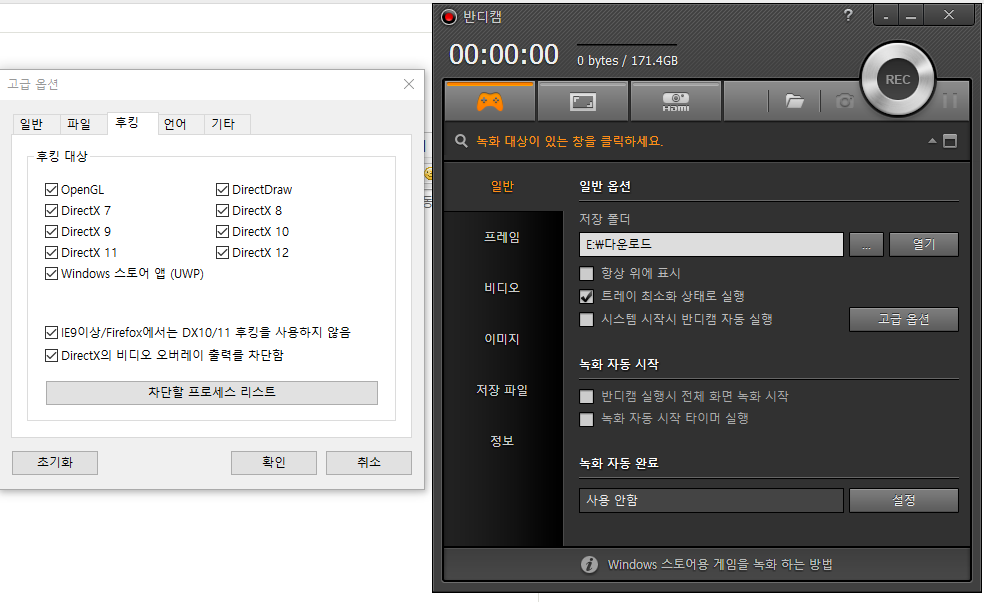
Task: Switch to the 파일 tab in the dialog
Action: tap(79, 124)
